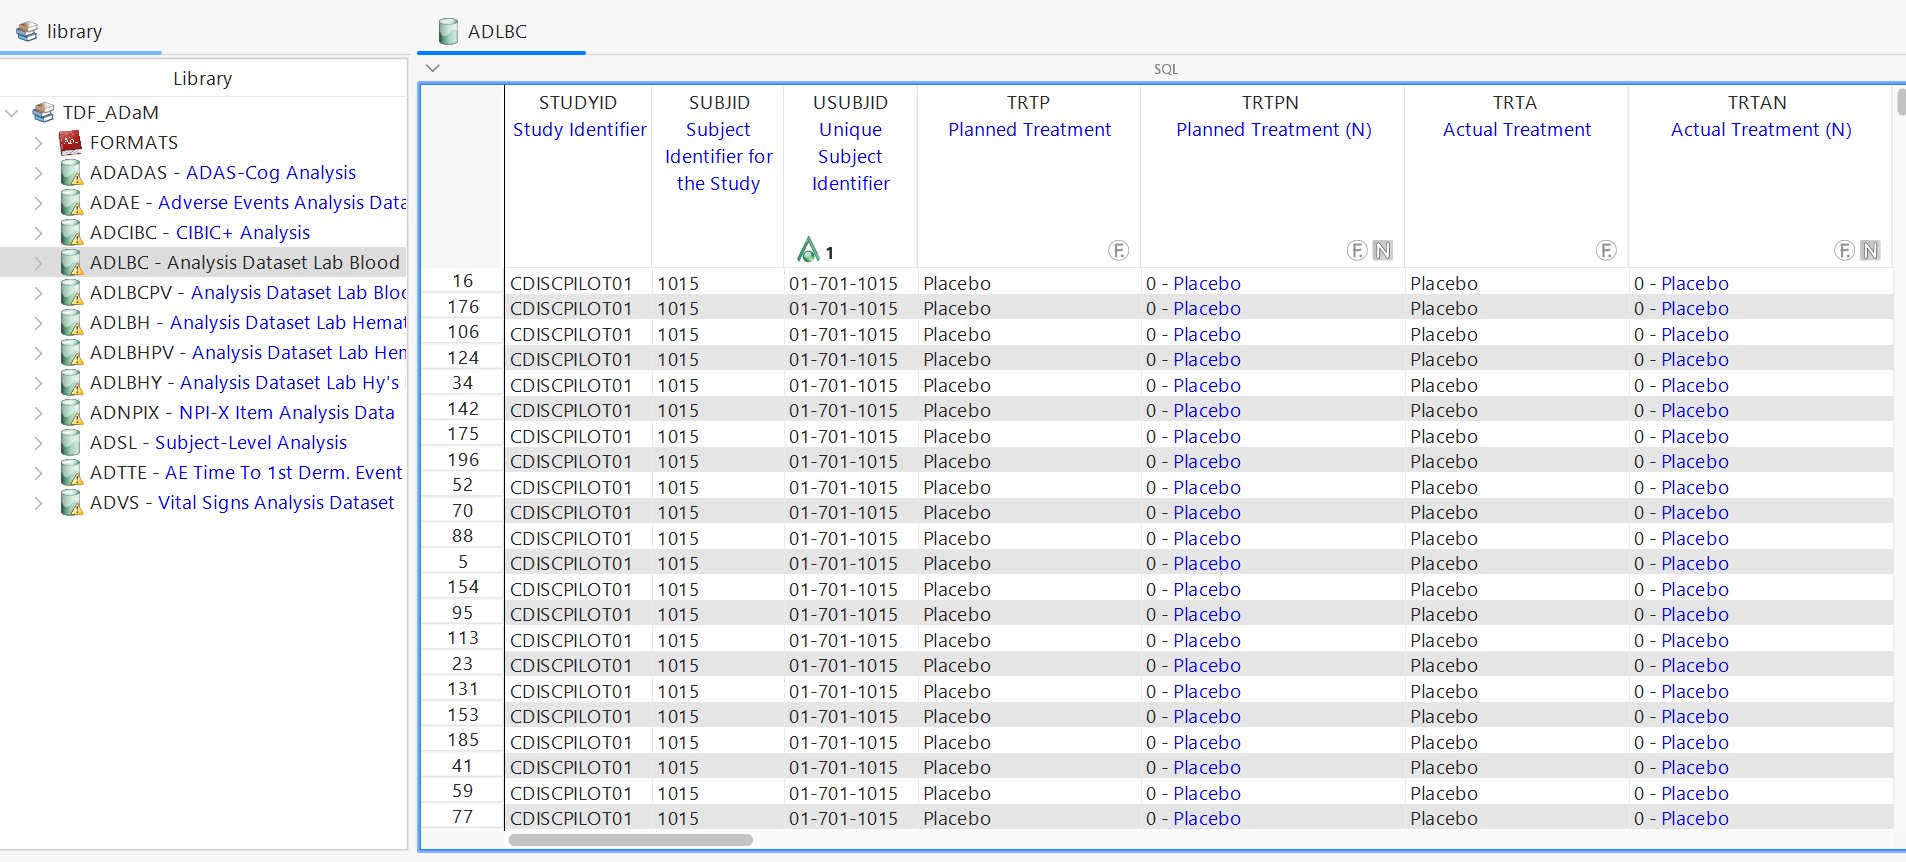Open the SQL bar label
The width and height of the screenshot is (1906, 862).
pos(1165,69)
